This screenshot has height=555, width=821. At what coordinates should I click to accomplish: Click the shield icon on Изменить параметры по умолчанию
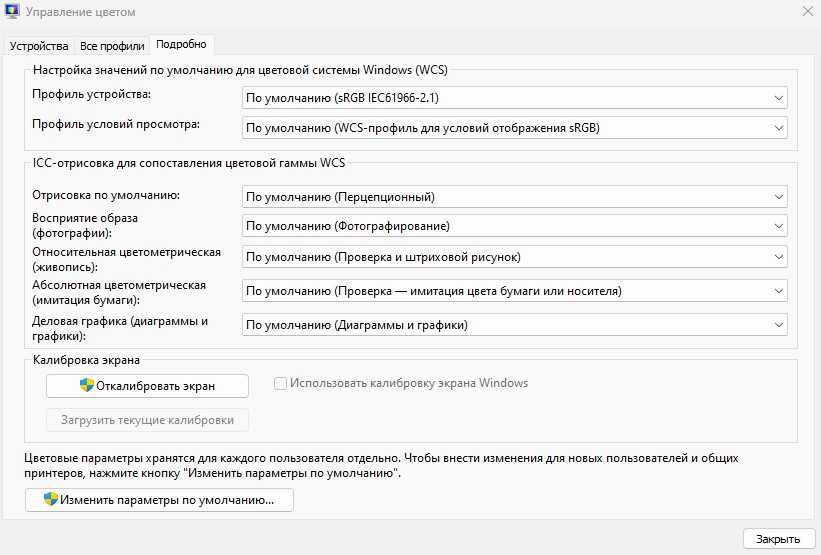(x=50, y=499)
